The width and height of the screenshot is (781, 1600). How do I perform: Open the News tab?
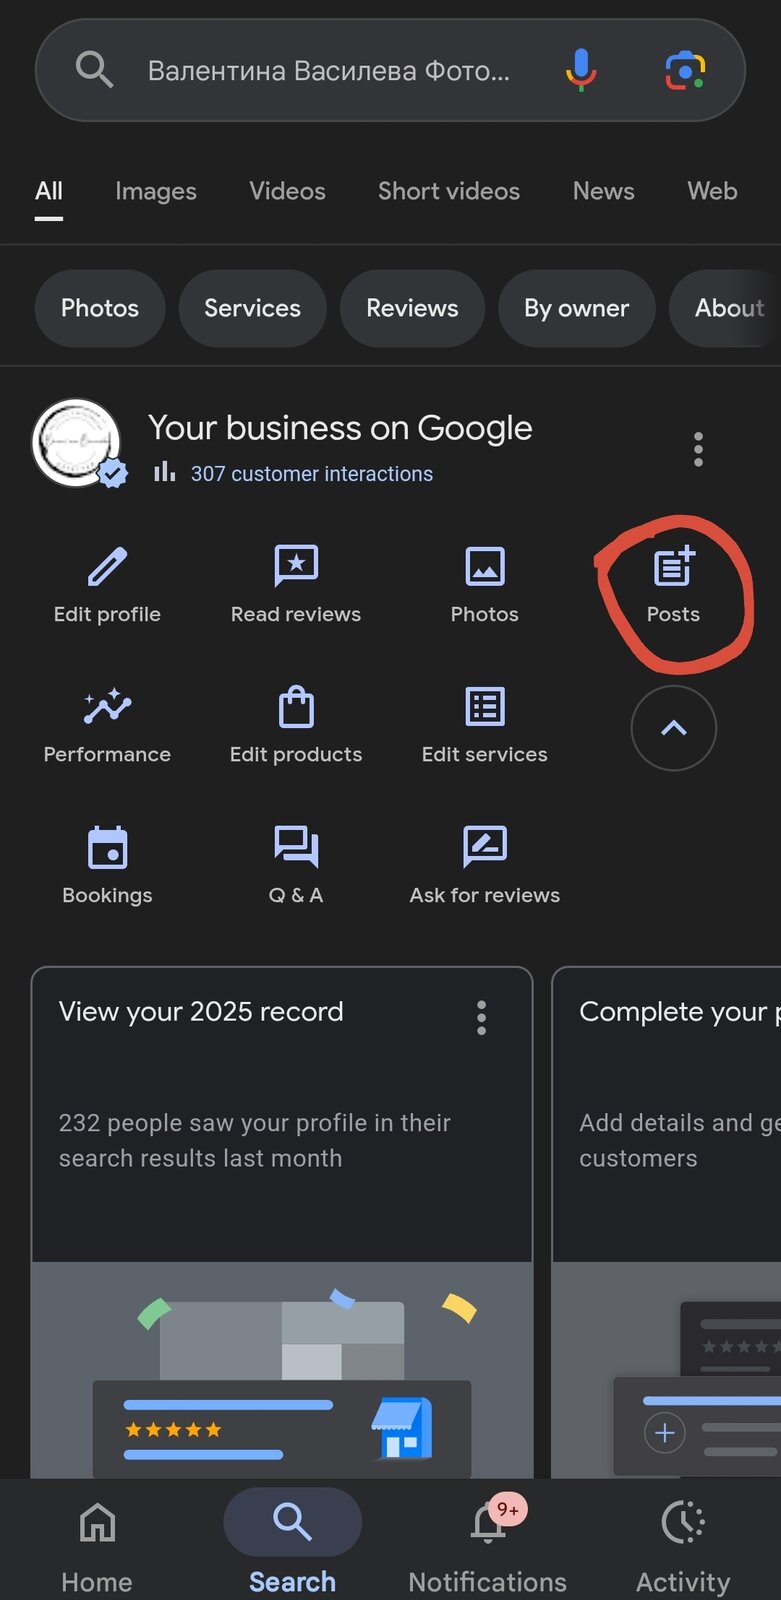pos(603,191)
